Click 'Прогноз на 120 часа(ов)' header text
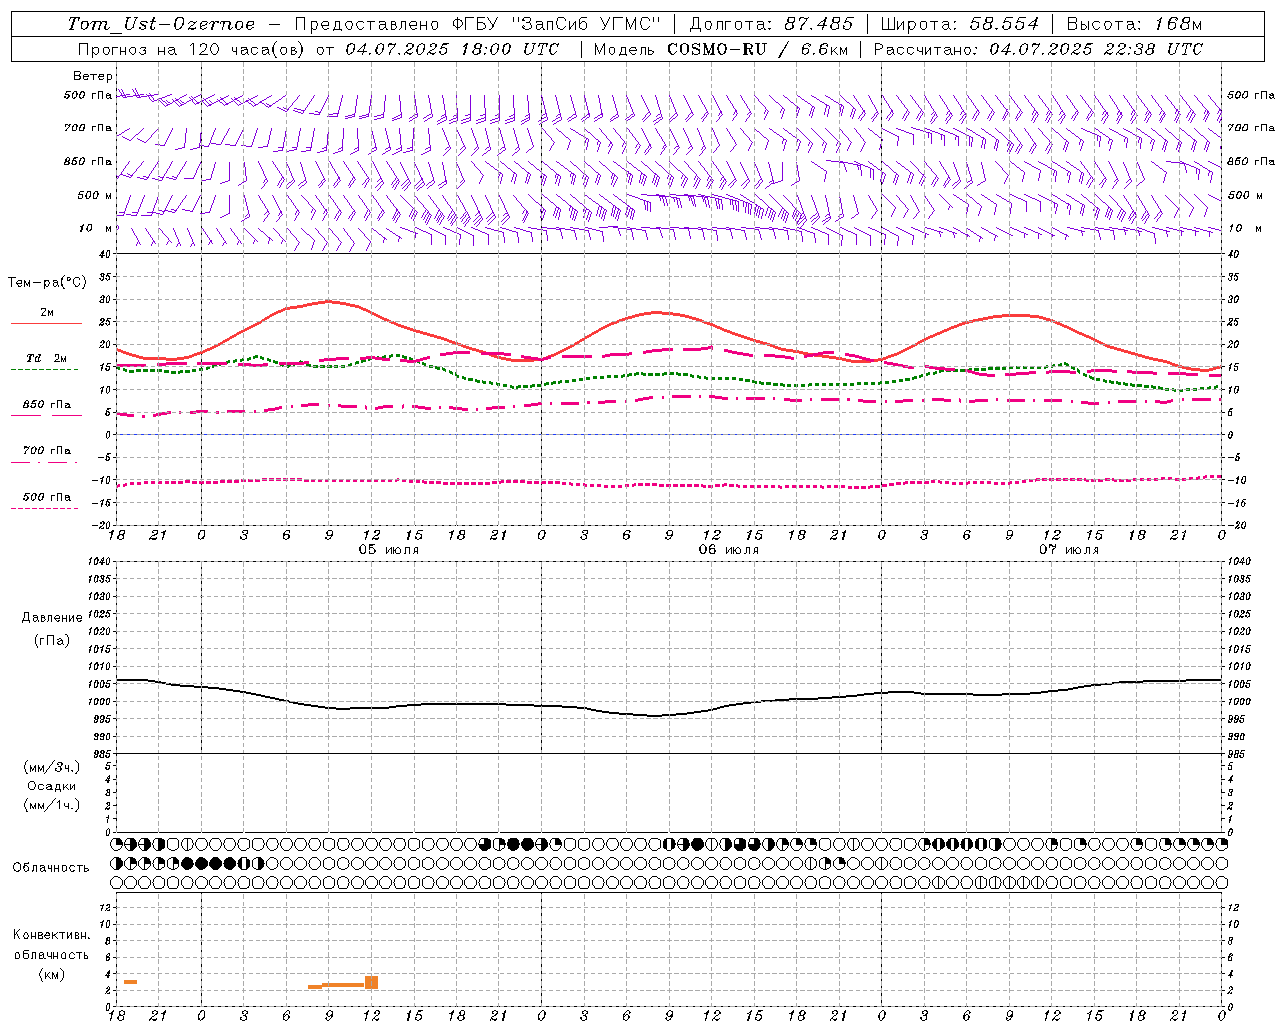 (x=192, y=49)
